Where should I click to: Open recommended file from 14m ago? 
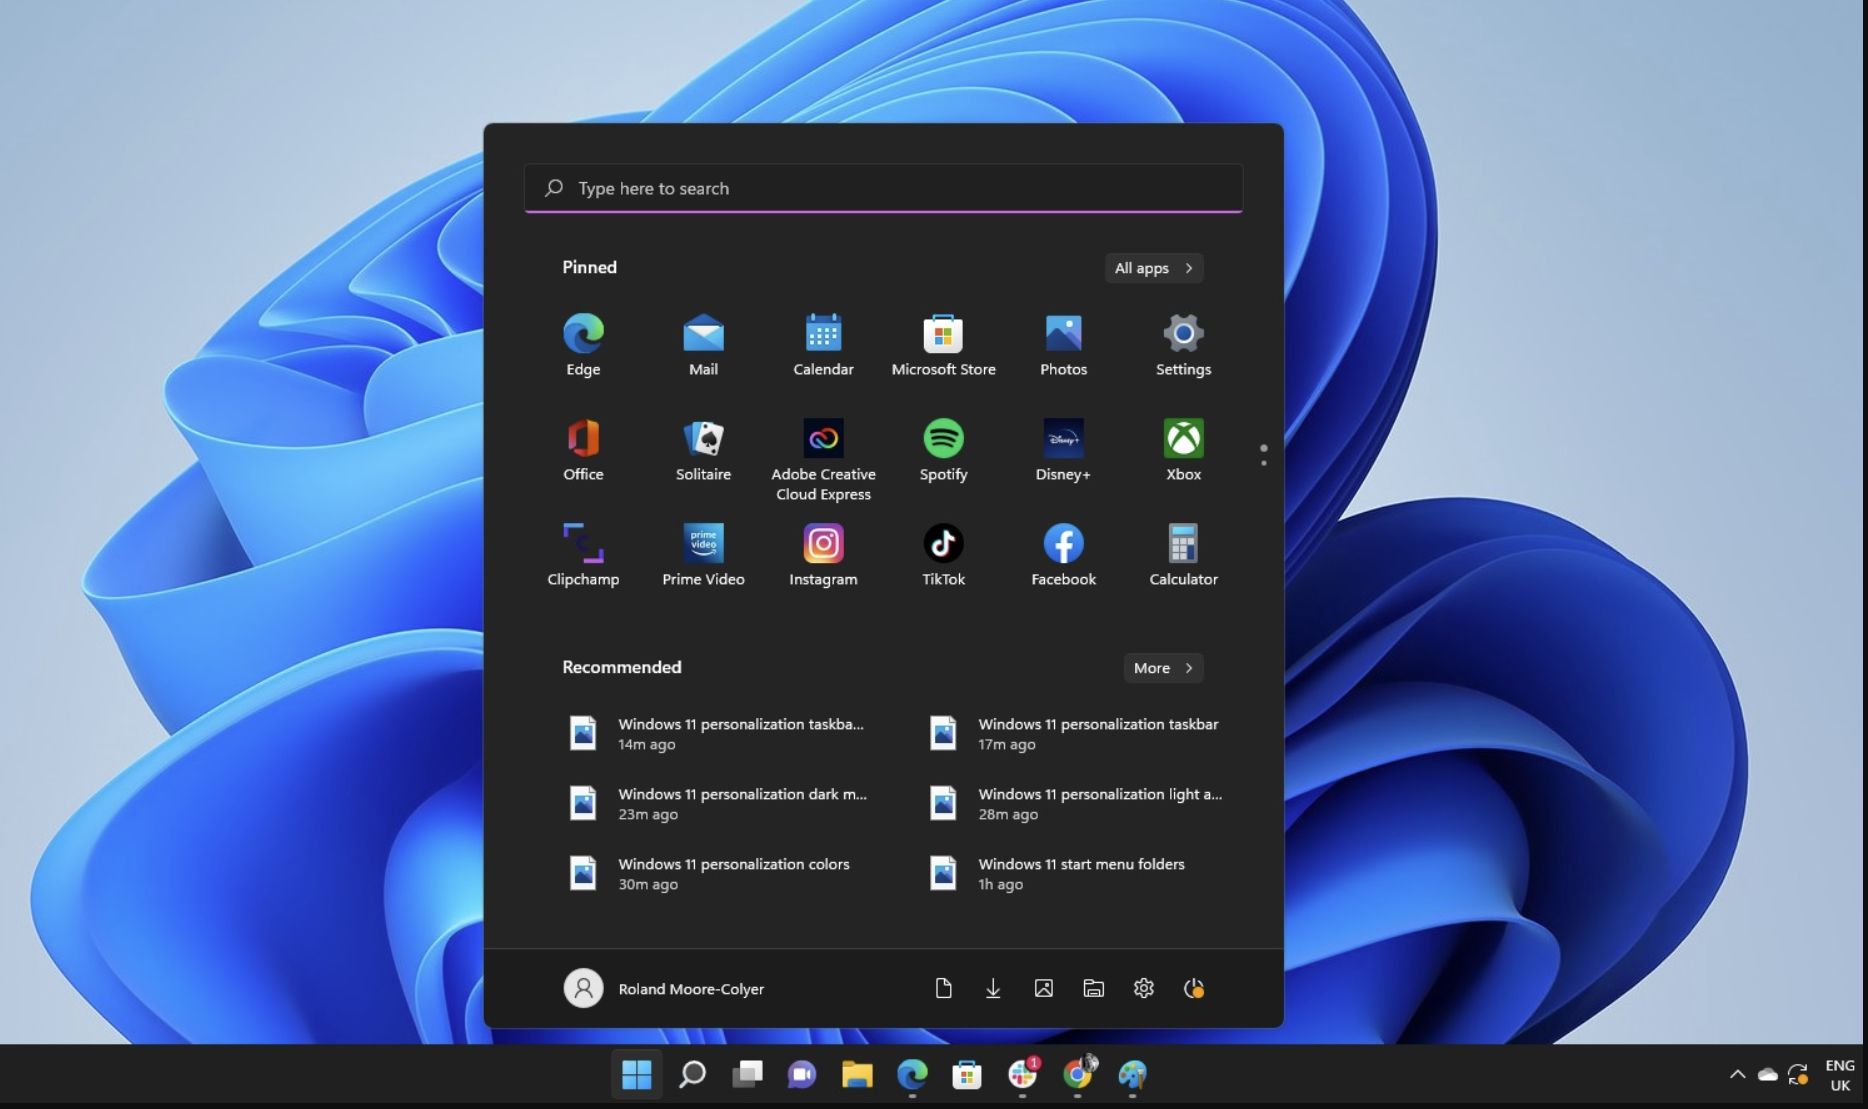[x=715, y=734]
